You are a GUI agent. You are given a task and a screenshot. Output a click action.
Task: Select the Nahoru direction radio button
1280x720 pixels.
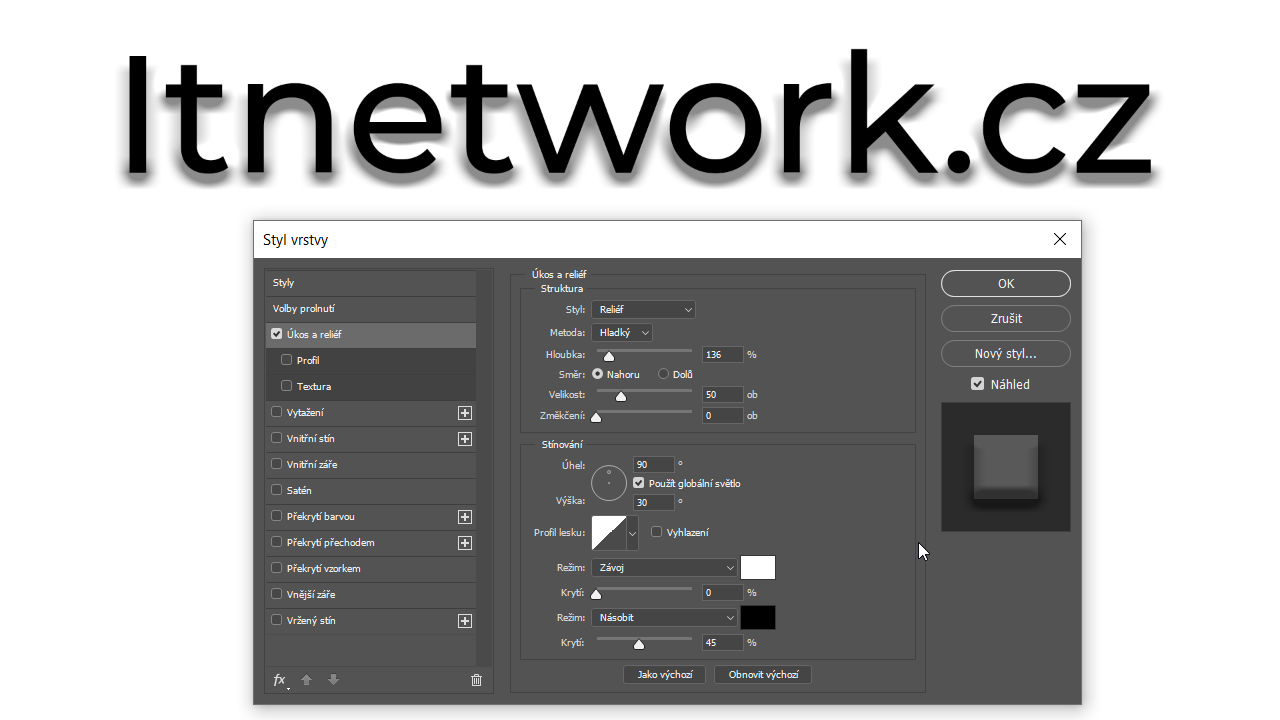coord(598,374)
